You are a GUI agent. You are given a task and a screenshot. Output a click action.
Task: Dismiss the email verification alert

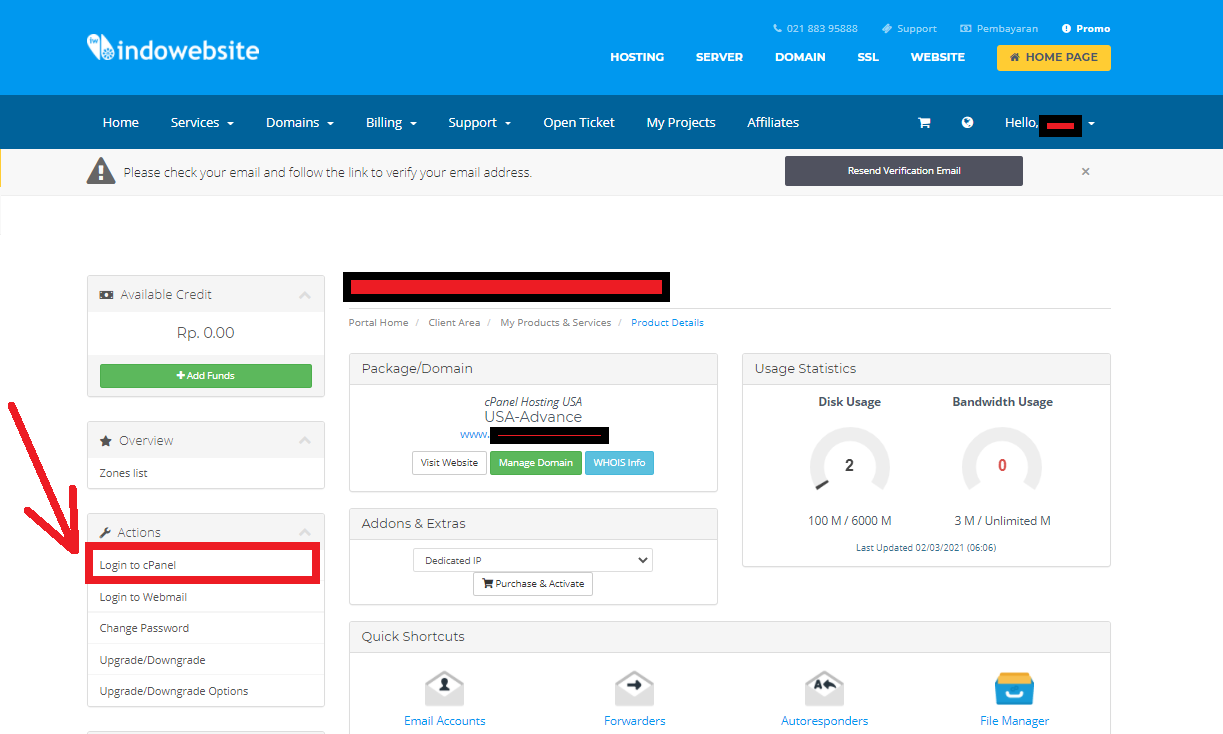click(1085, 171)
